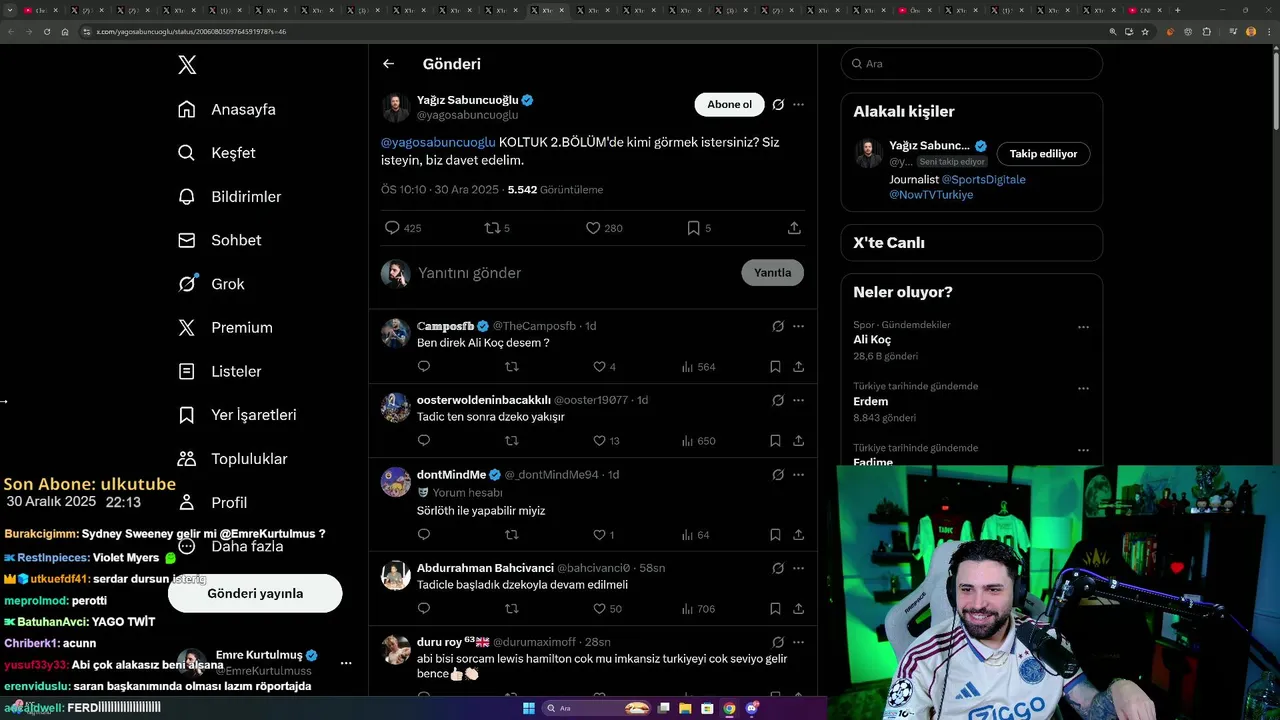Click the Ara search field on X
The width and height of the screenshot is (1280, 720).
pos(972,63)
